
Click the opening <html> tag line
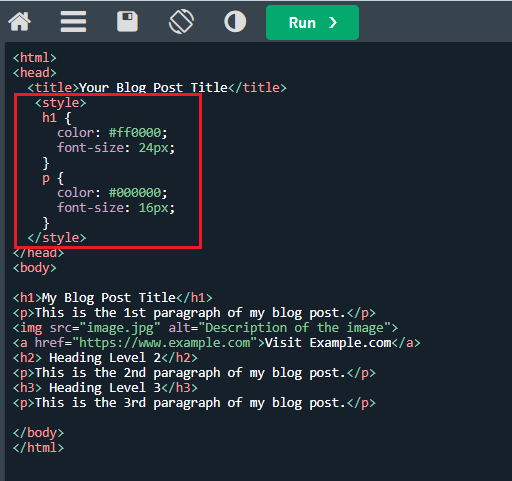[35, 58]
